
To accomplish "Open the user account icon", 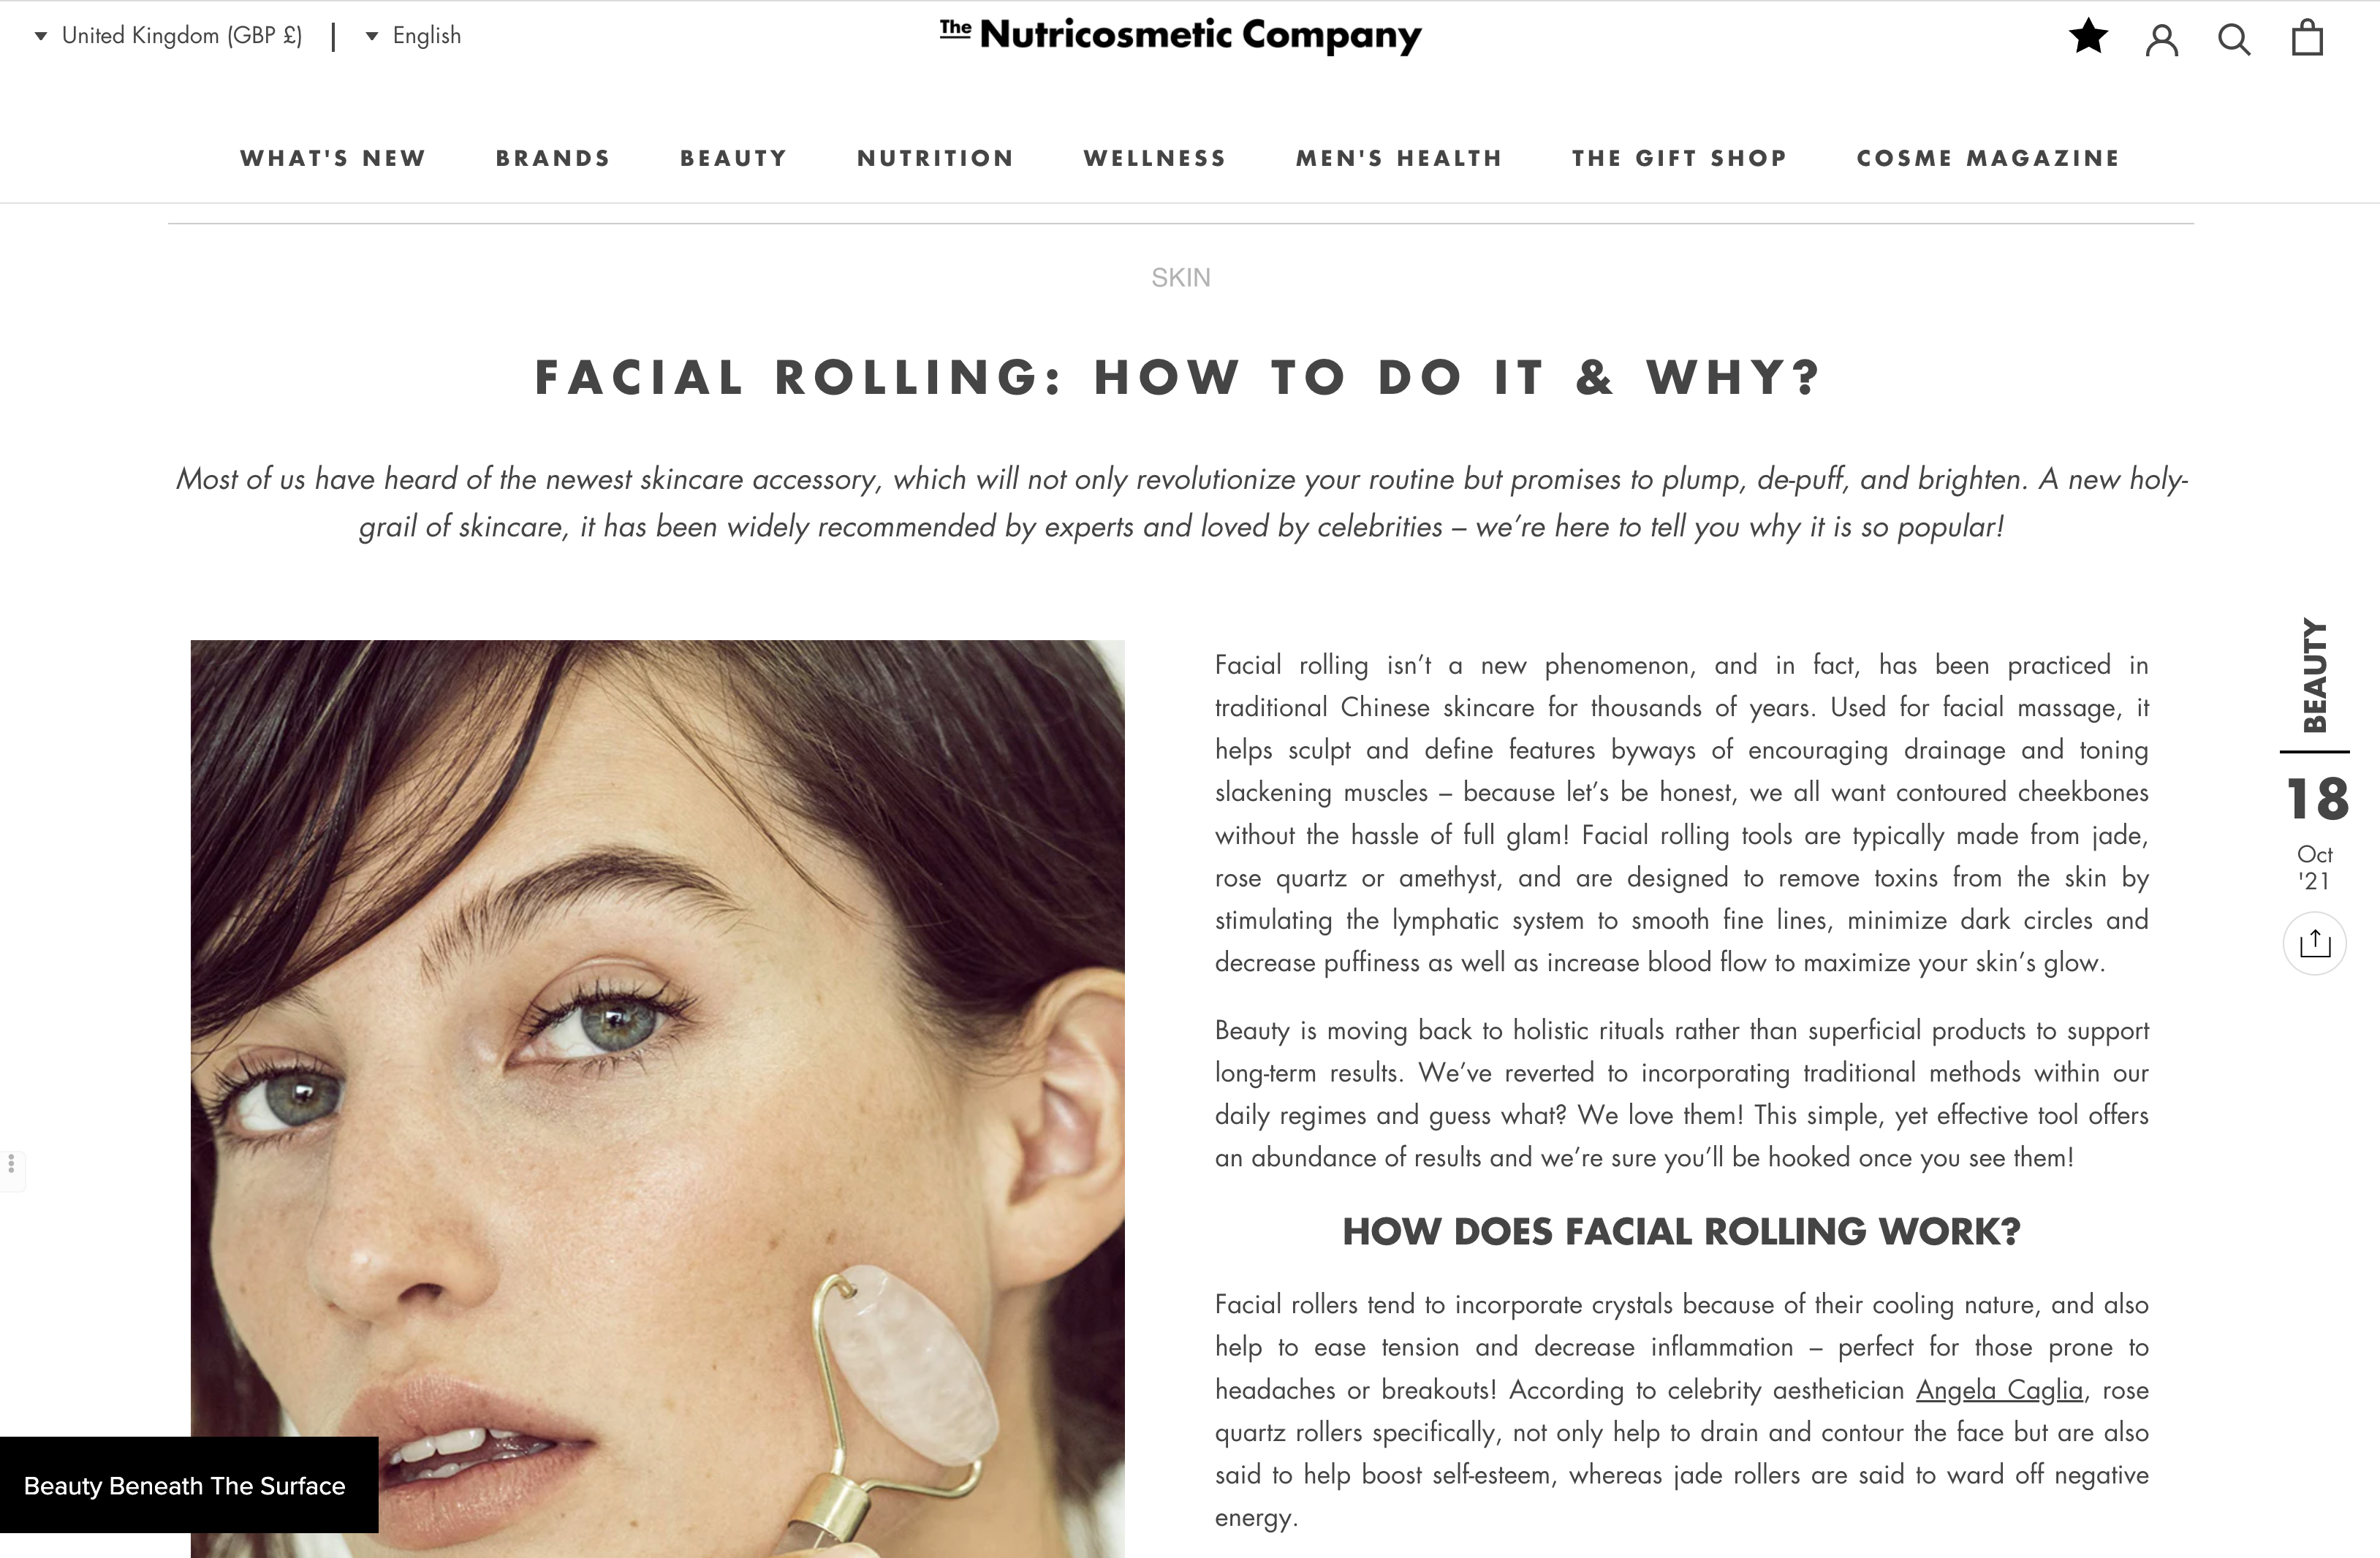I will pos(2161,40).
